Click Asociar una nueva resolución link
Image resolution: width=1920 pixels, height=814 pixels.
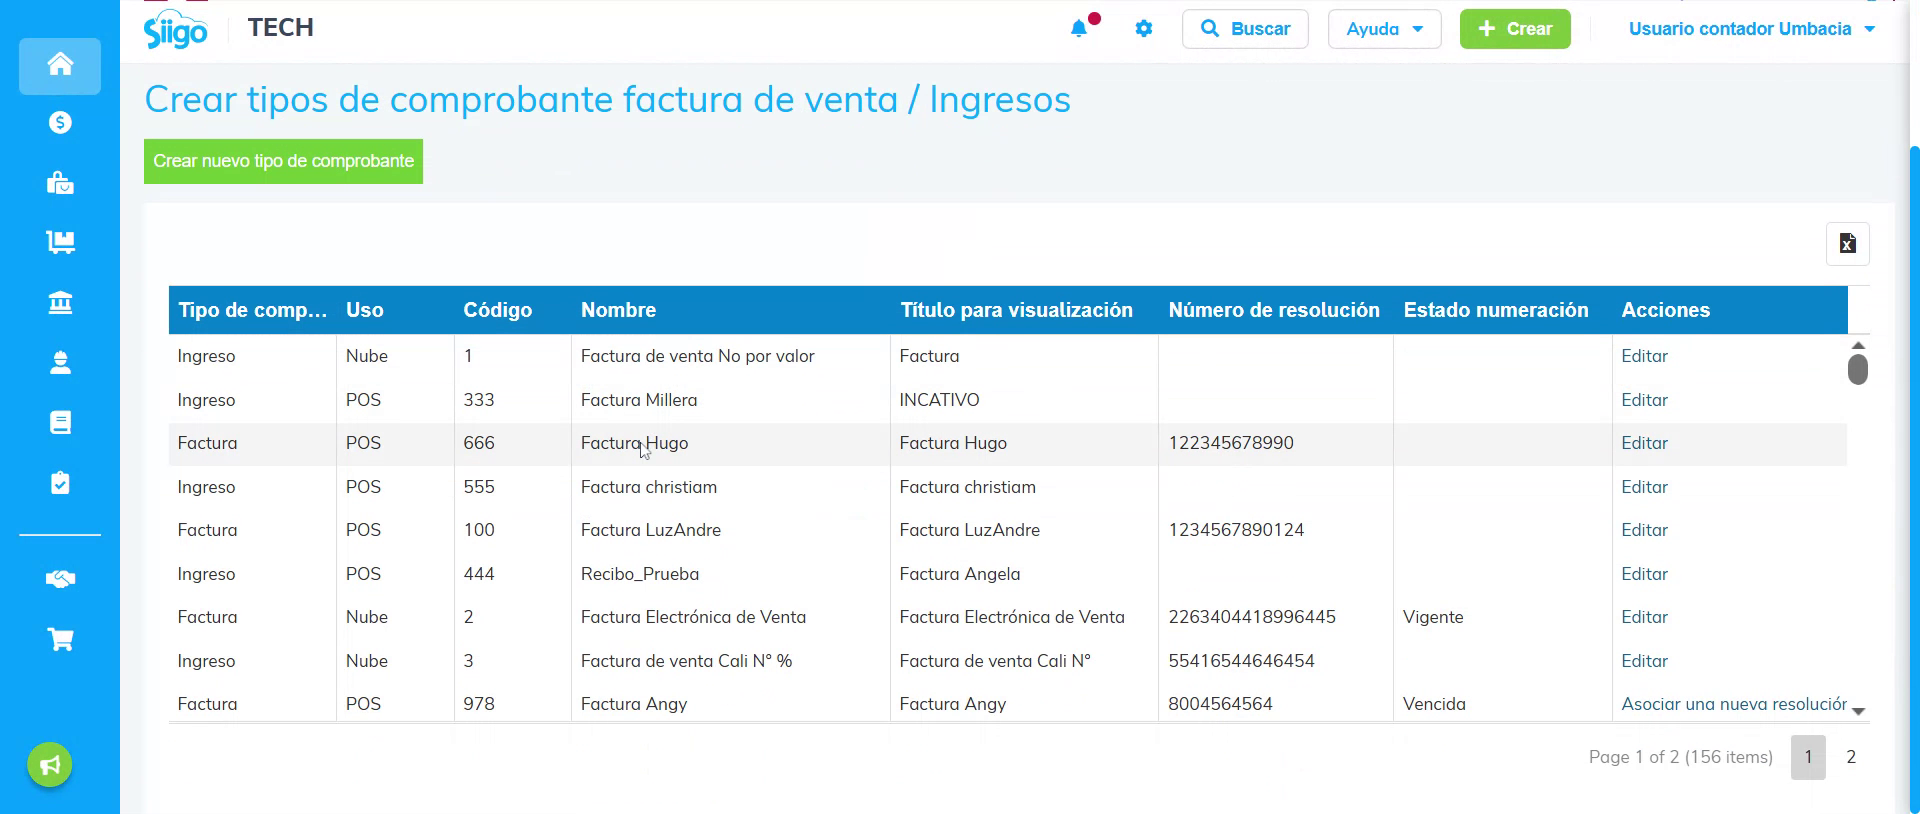tap(1733, 704)
